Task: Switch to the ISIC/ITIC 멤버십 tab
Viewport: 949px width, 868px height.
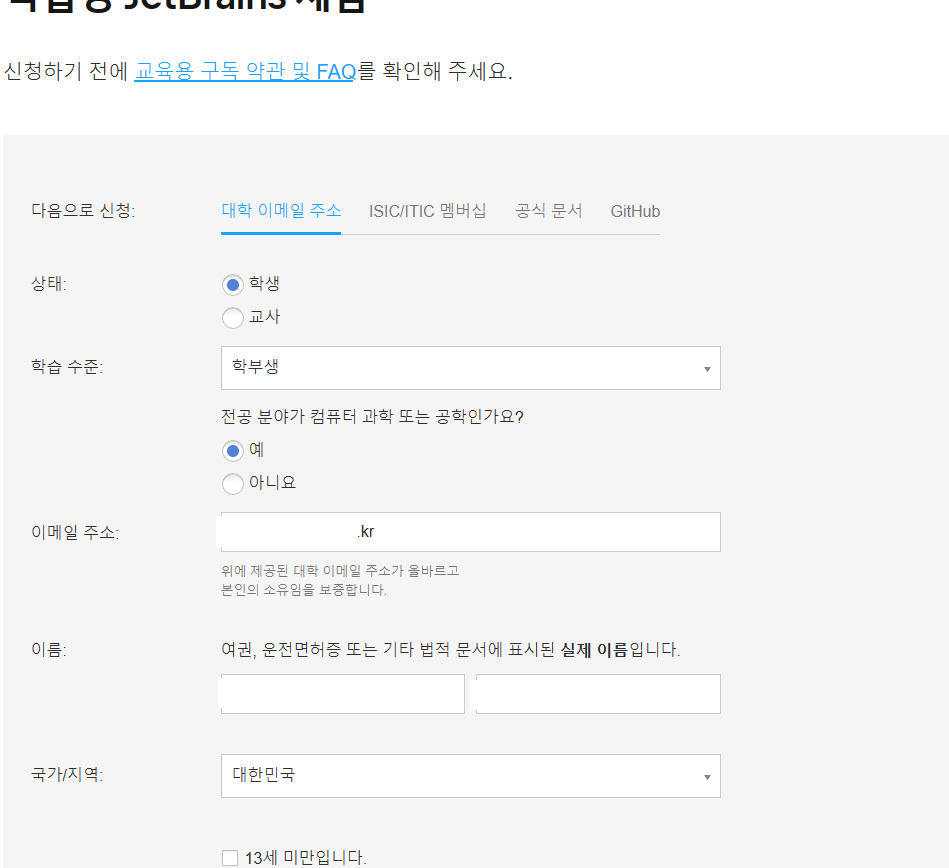Action: pos(427,211)
